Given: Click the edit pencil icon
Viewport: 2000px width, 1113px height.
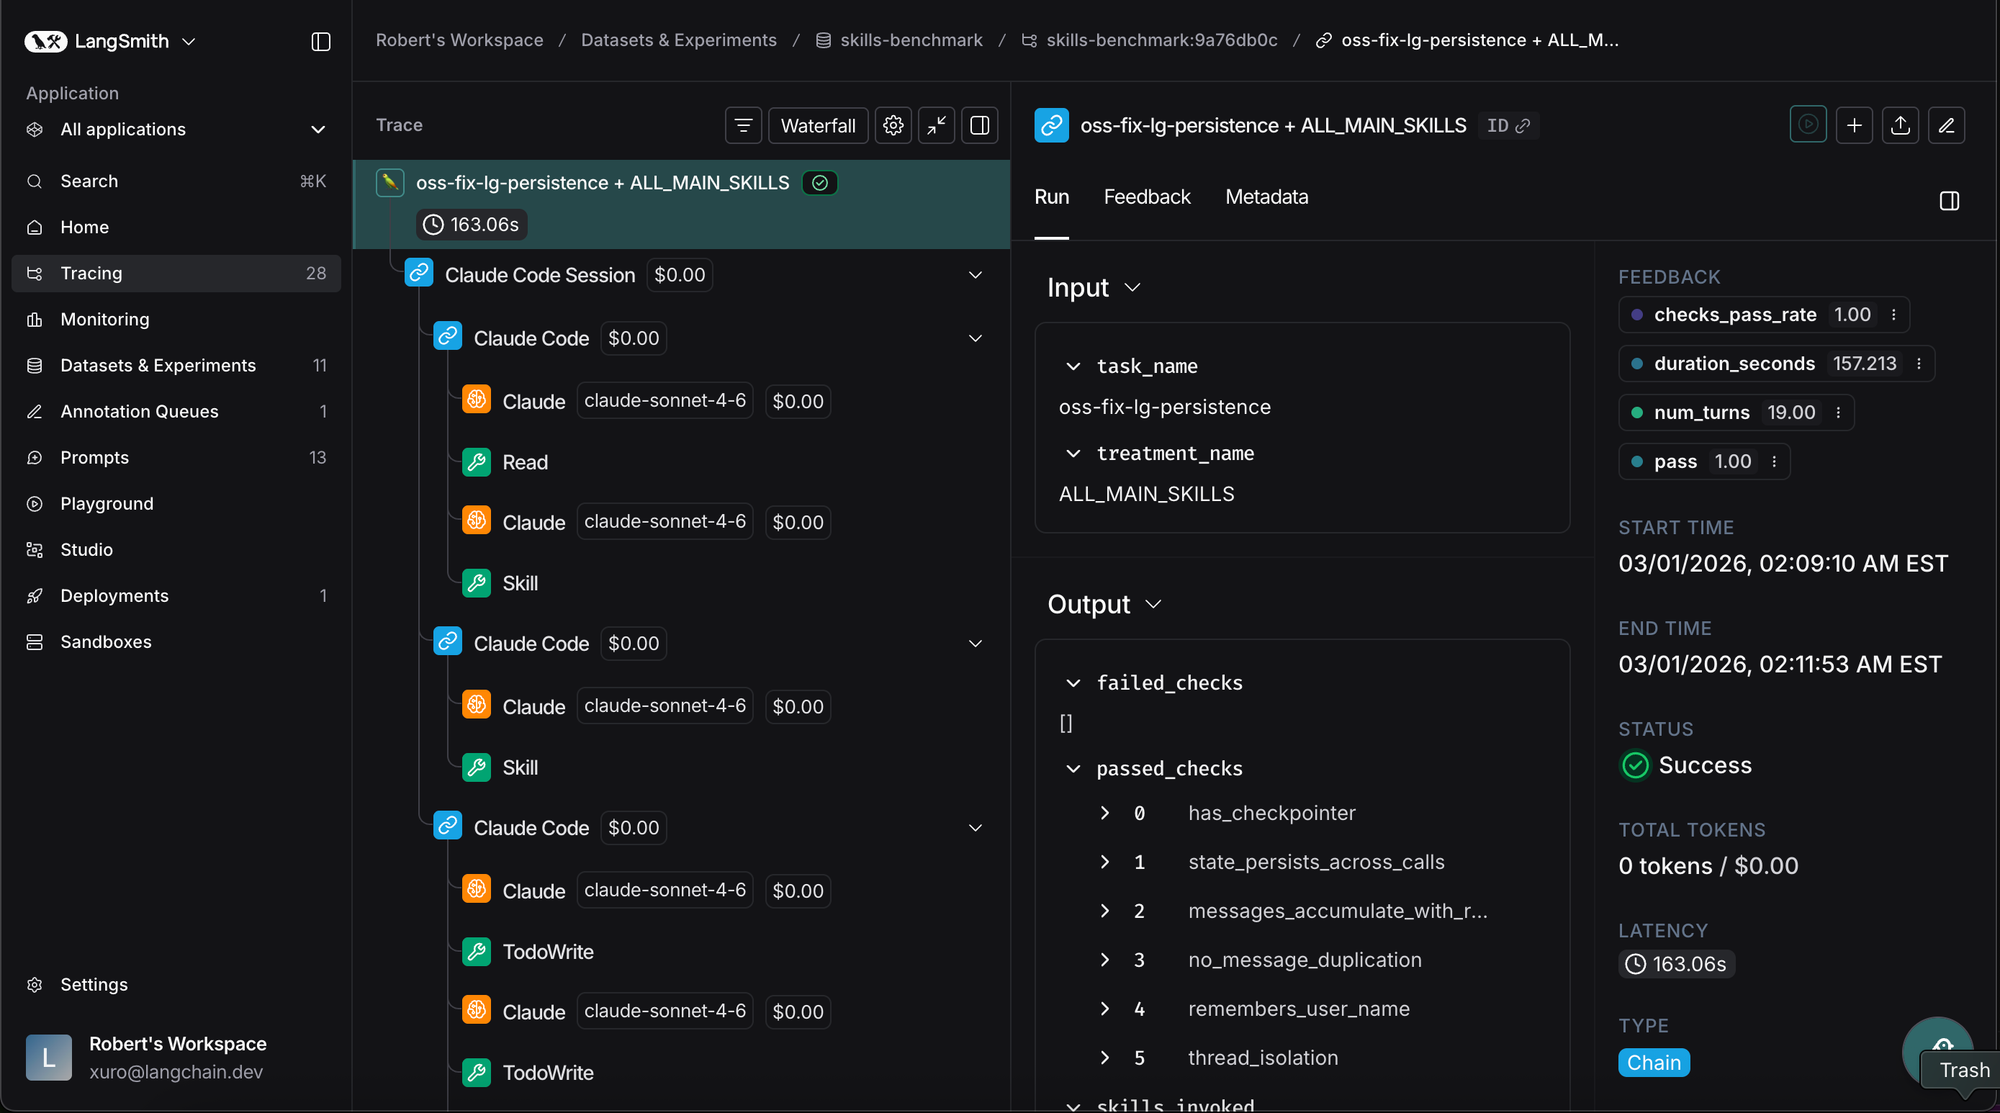Looking at the screenshot, I should (1946, 125).
